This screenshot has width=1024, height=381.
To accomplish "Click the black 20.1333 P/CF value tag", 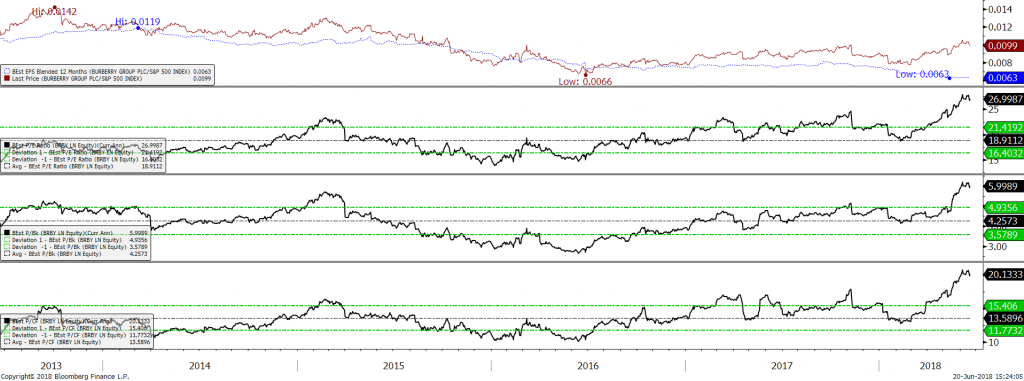I will click(x=1004, y=275).
